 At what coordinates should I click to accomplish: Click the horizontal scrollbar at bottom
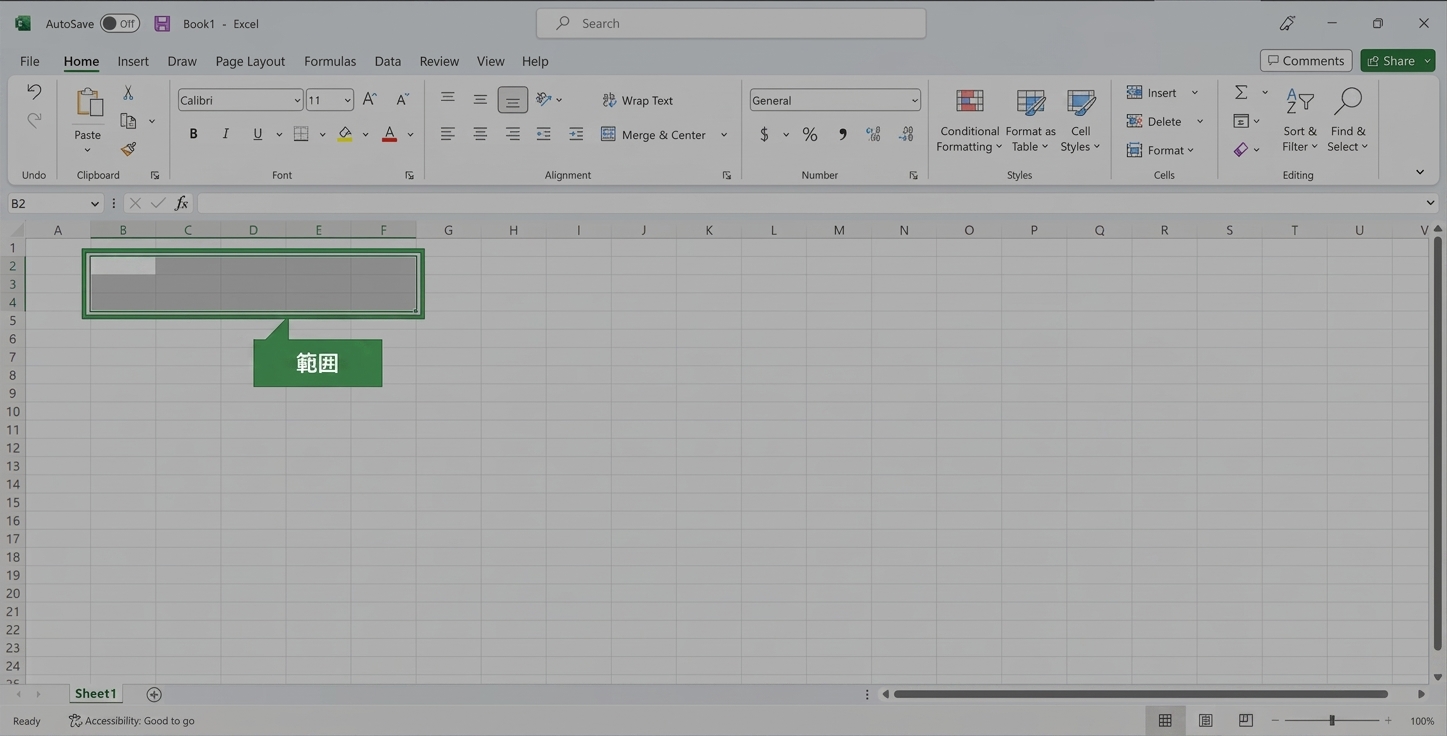click(1141, 694)
